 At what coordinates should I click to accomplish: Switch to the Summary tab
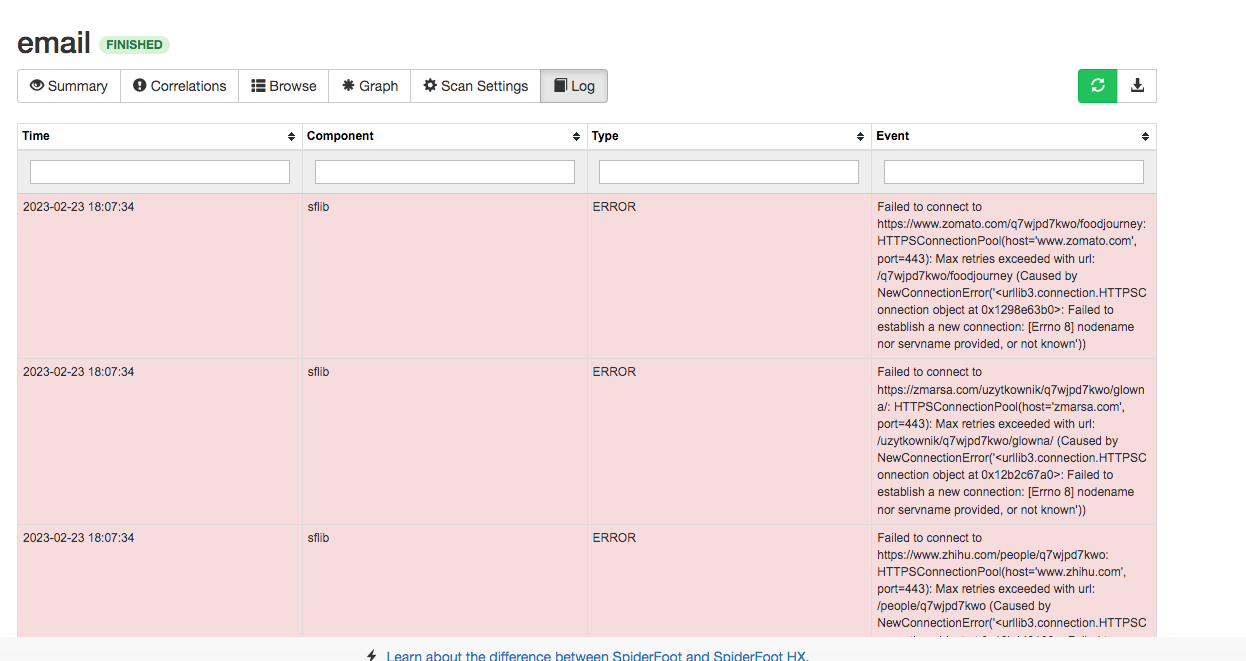point(68,86)
